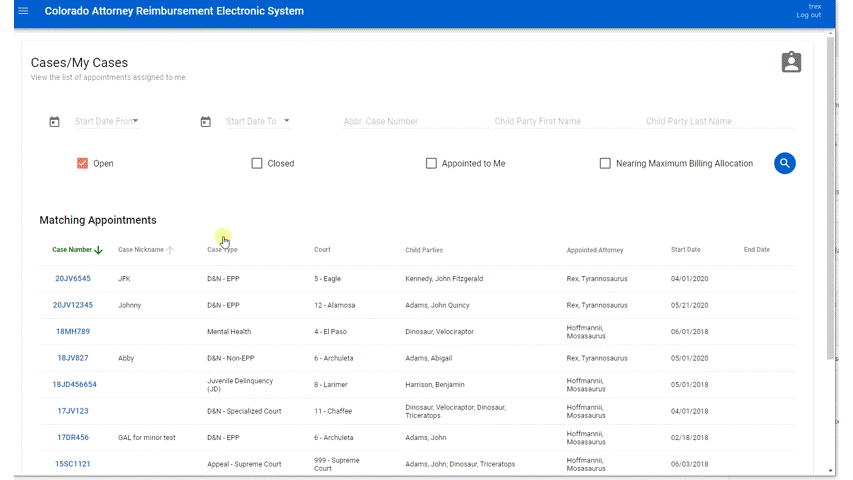Open the Start Date From calendar icon
The height and width of the screenshot is (480, 853).
[54, 122]
